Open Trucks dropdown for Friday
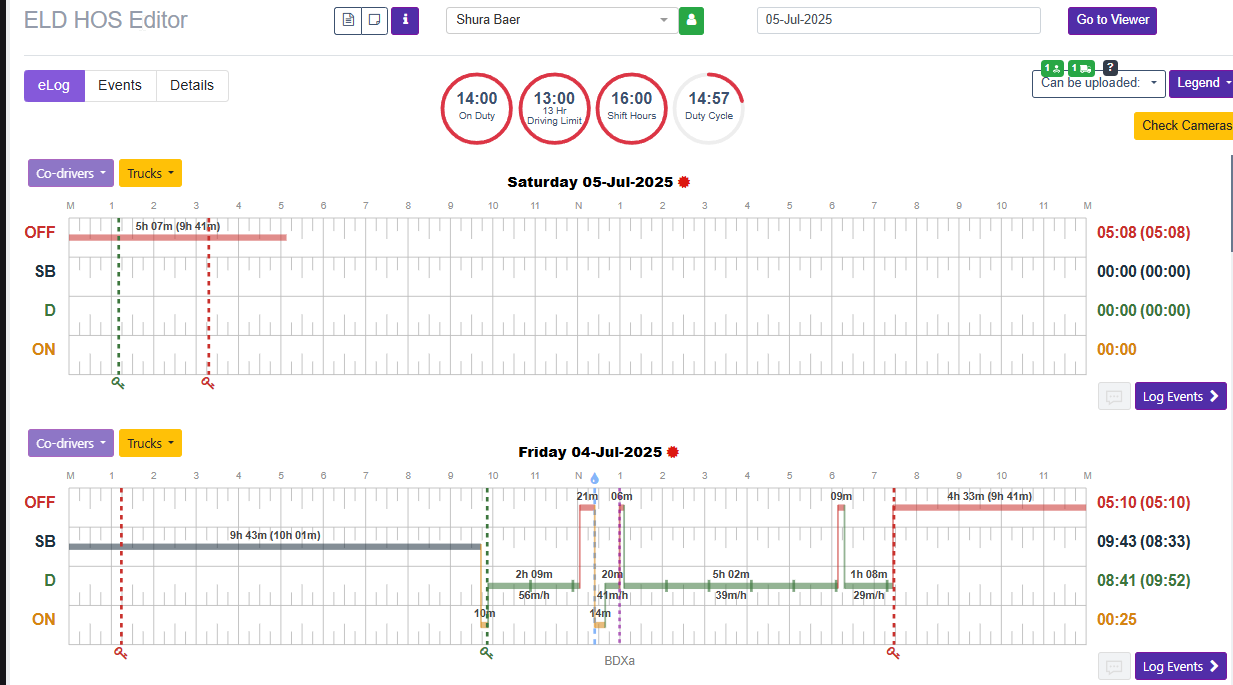 [150, 443]
